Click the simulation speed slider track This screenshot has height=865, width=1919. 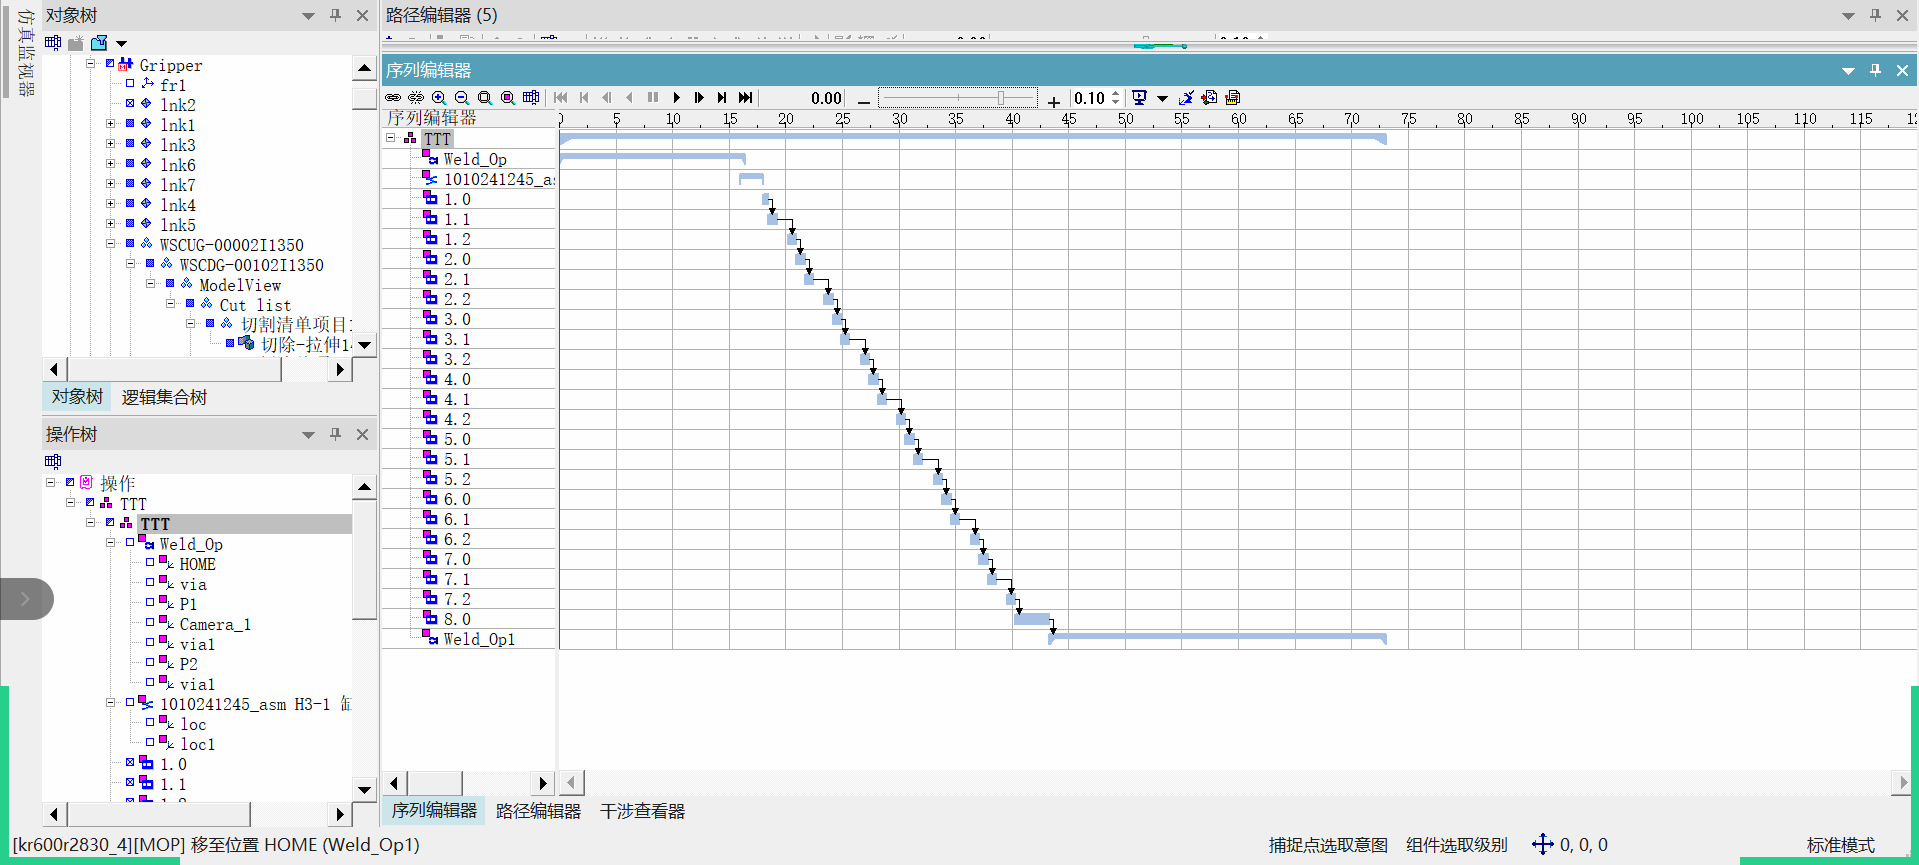[958, 98]
